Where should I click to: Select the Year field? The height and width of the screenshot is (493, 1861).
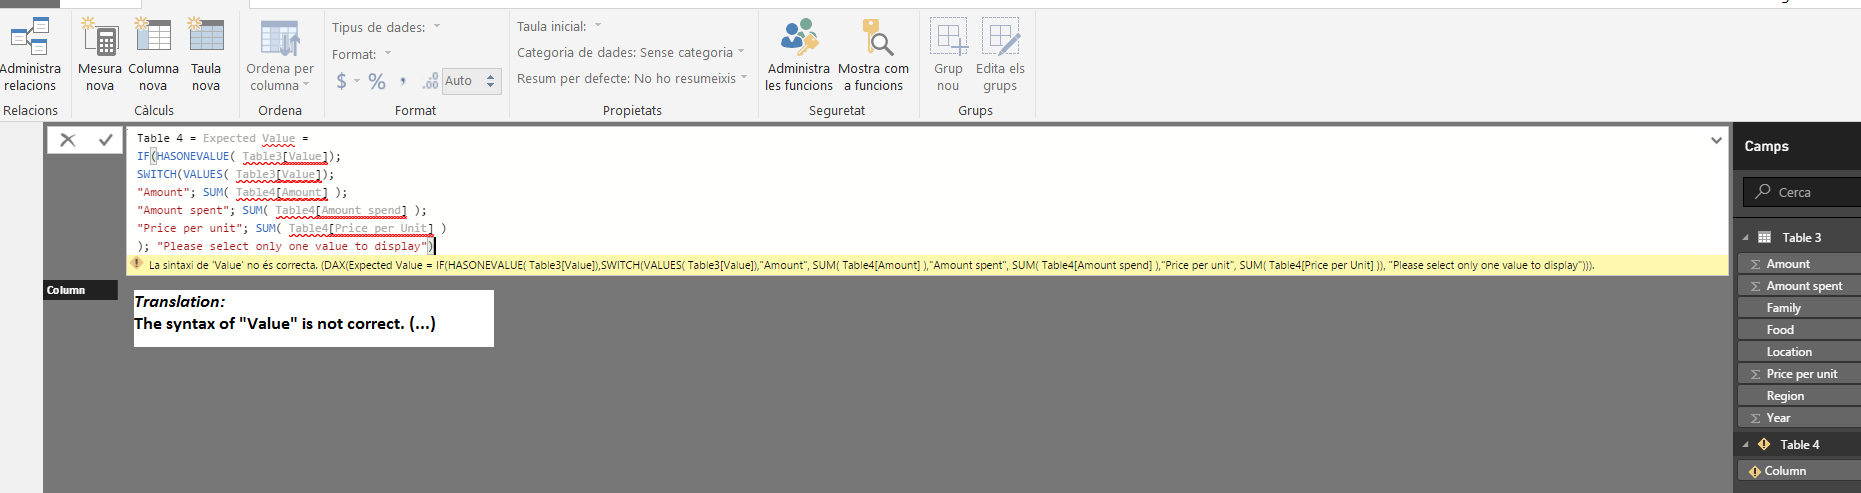pyautogui.click(x=1799, y=418)
